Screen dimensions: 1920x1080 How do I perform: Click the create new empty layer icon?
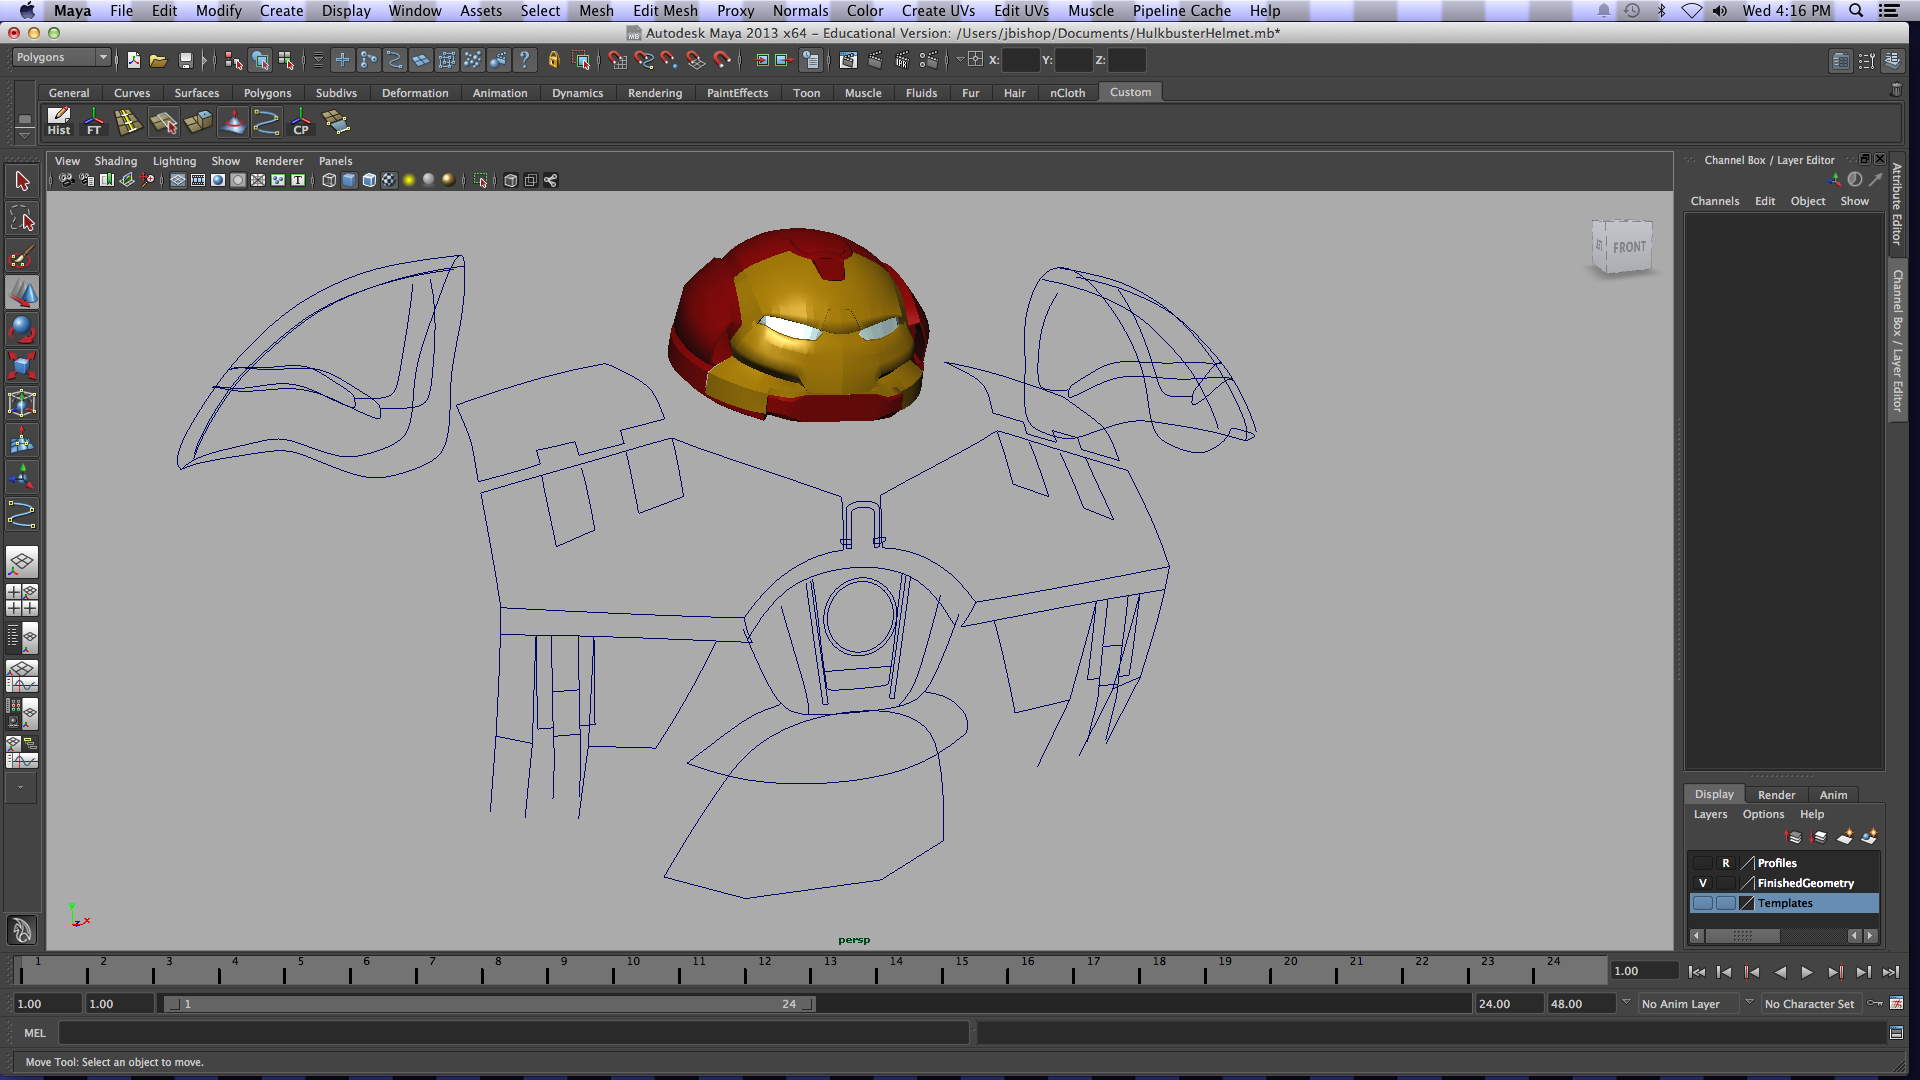[x=1845, y=836]
